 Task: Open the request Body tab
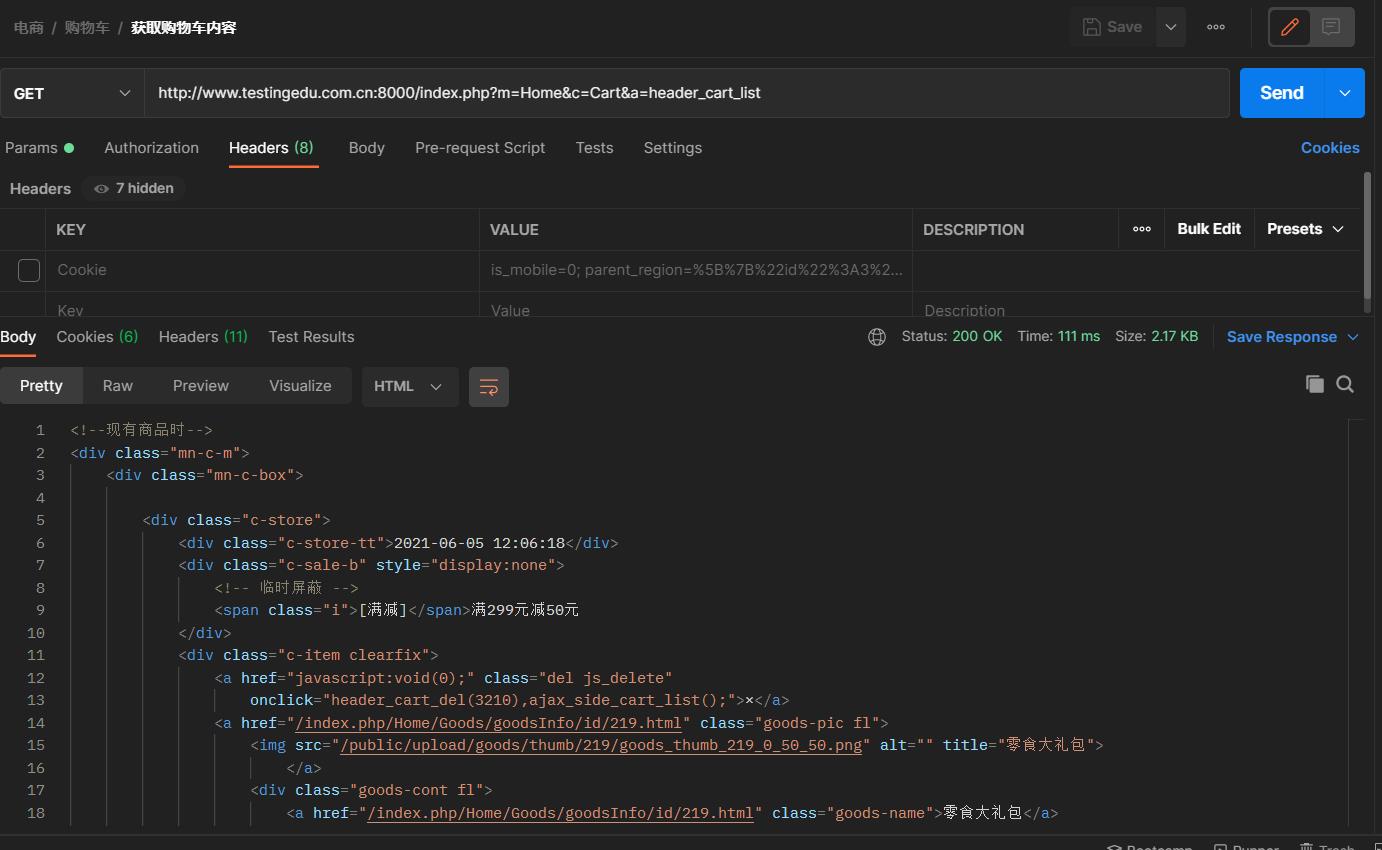(366, 148)
